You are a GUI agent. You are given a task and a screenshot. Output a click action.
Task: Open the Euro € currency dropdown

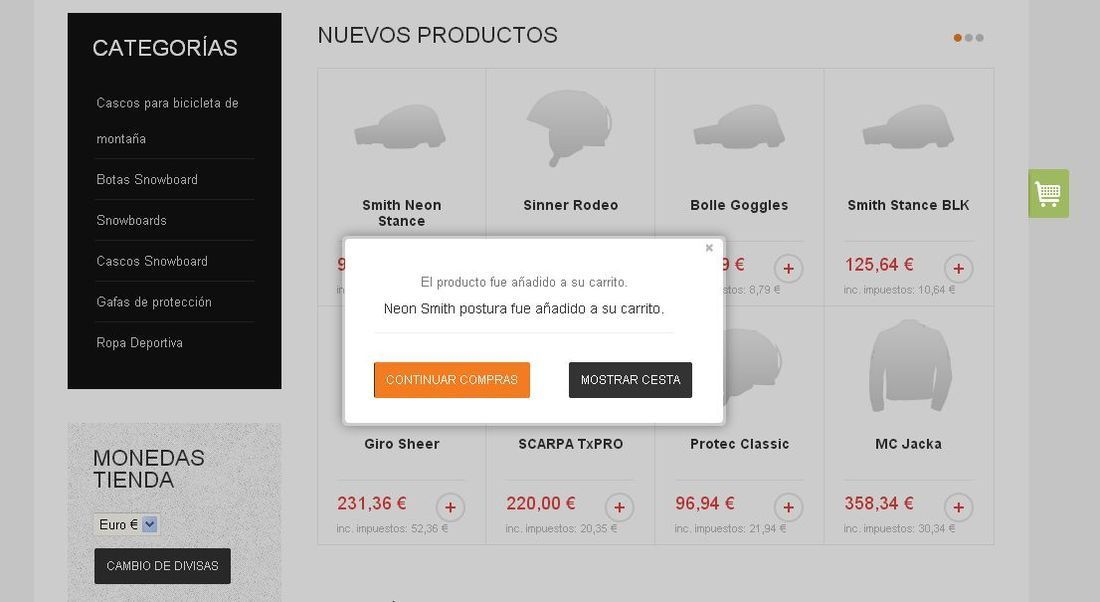126,524
